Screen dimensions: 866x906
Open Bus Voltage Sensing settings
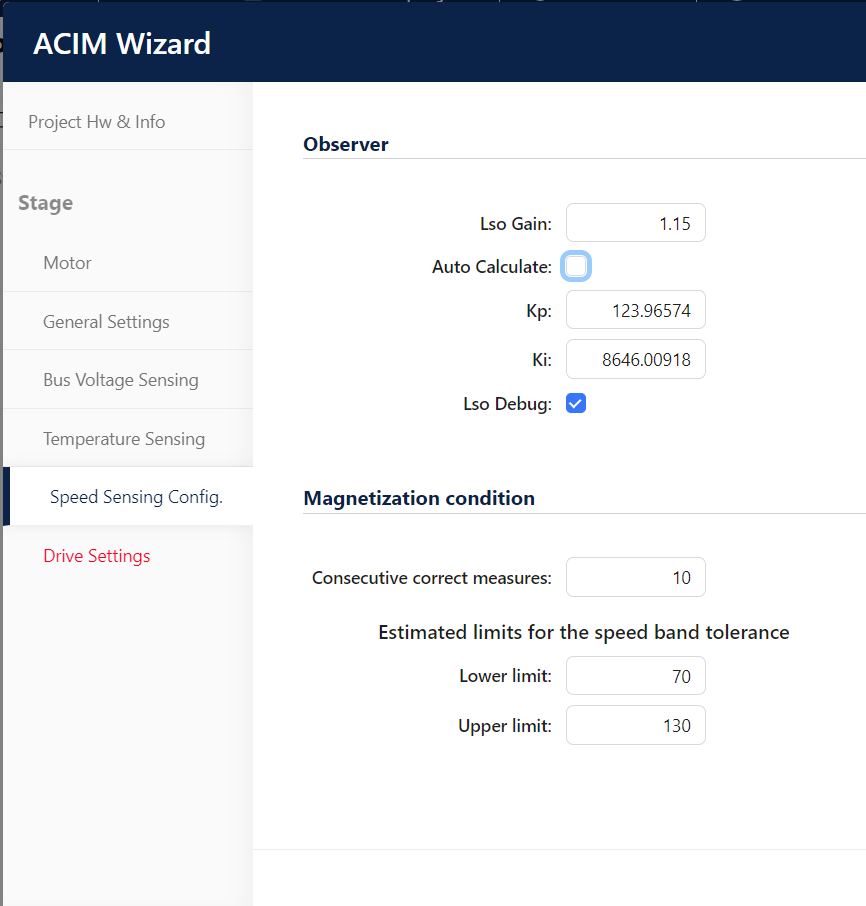click(121, 380)
